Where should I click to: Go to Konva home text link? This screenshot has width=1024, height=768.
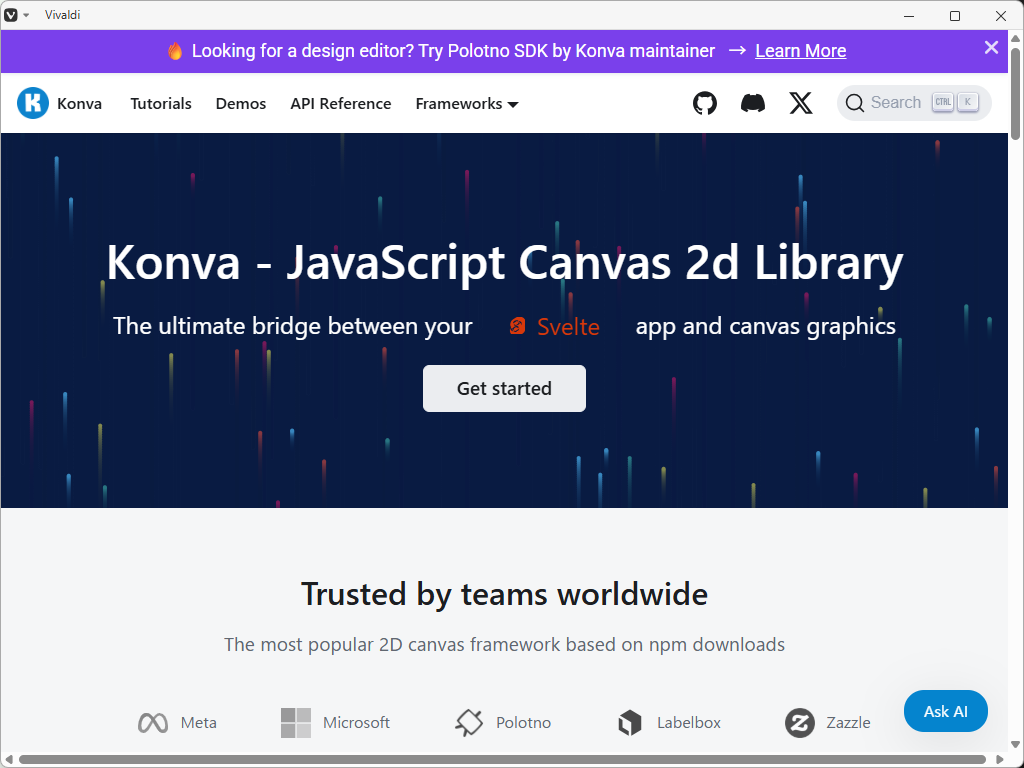point(80,104)
